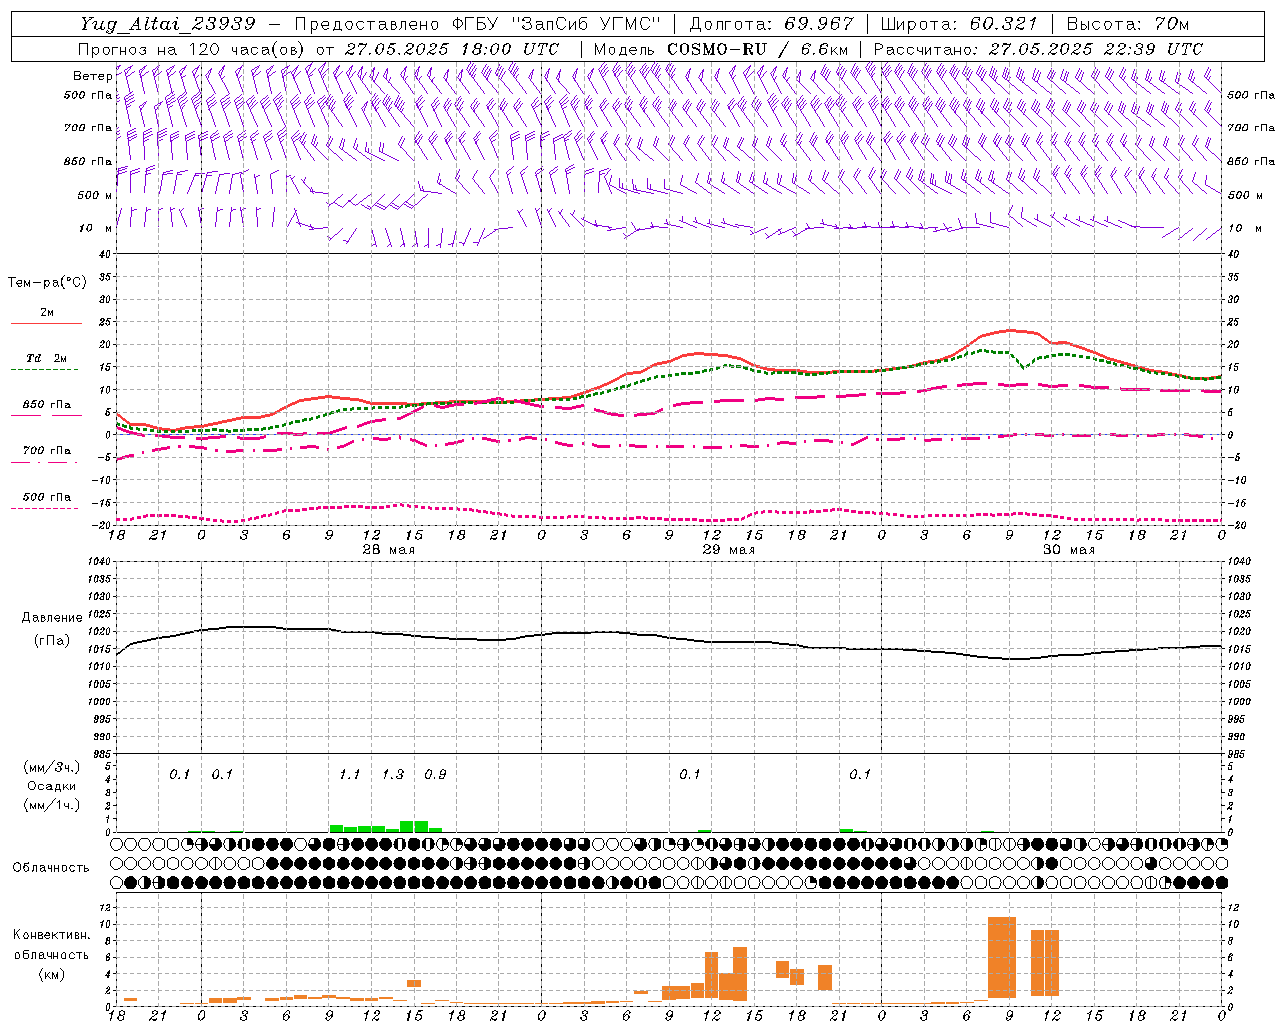Click the red 2м temperature legend line
Screen dimensions: 1280x1024
point(46,324)
